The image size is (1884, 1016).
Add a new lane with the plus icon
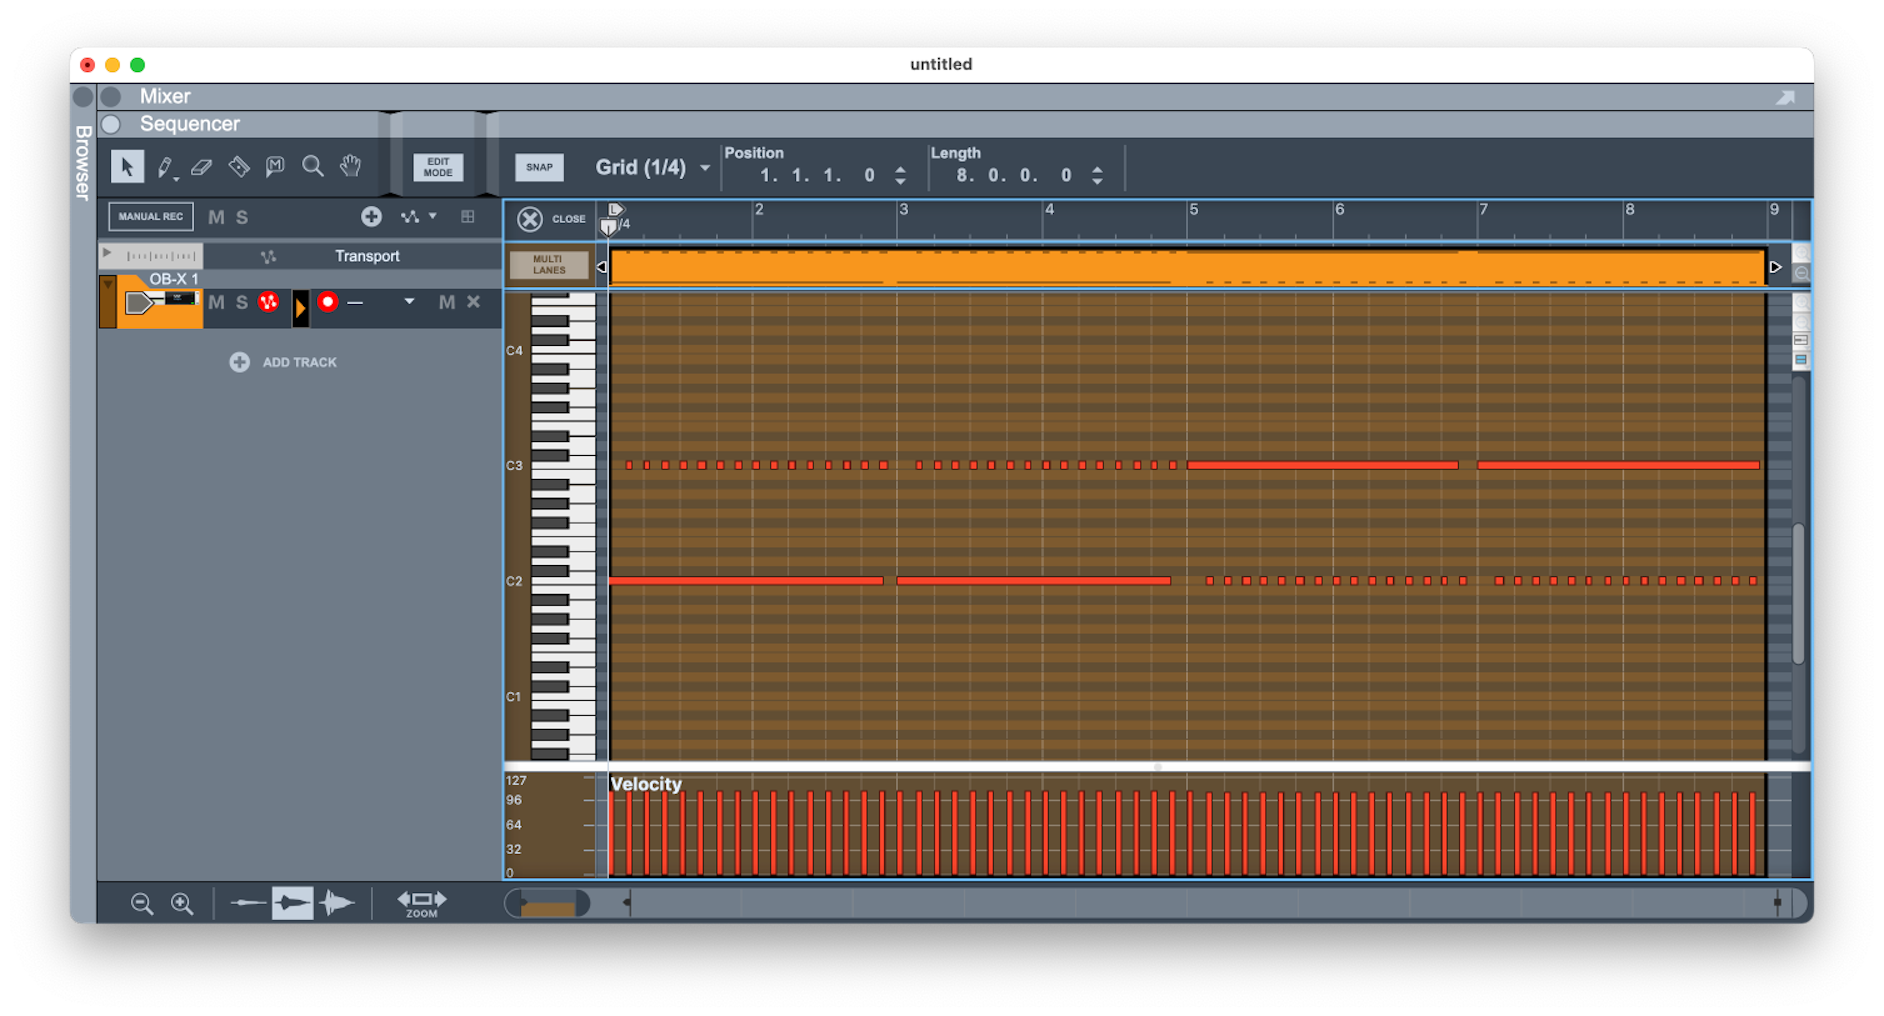371,216
